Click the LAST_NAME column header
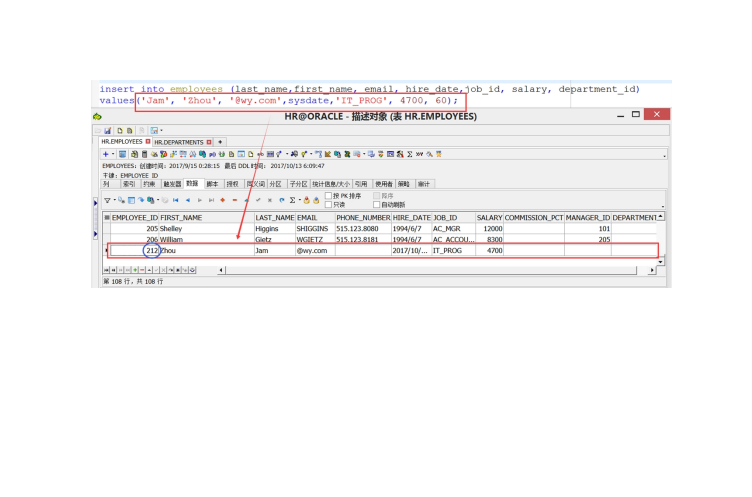The height and width of the screenshot is (497, 752). coord(275,218)
